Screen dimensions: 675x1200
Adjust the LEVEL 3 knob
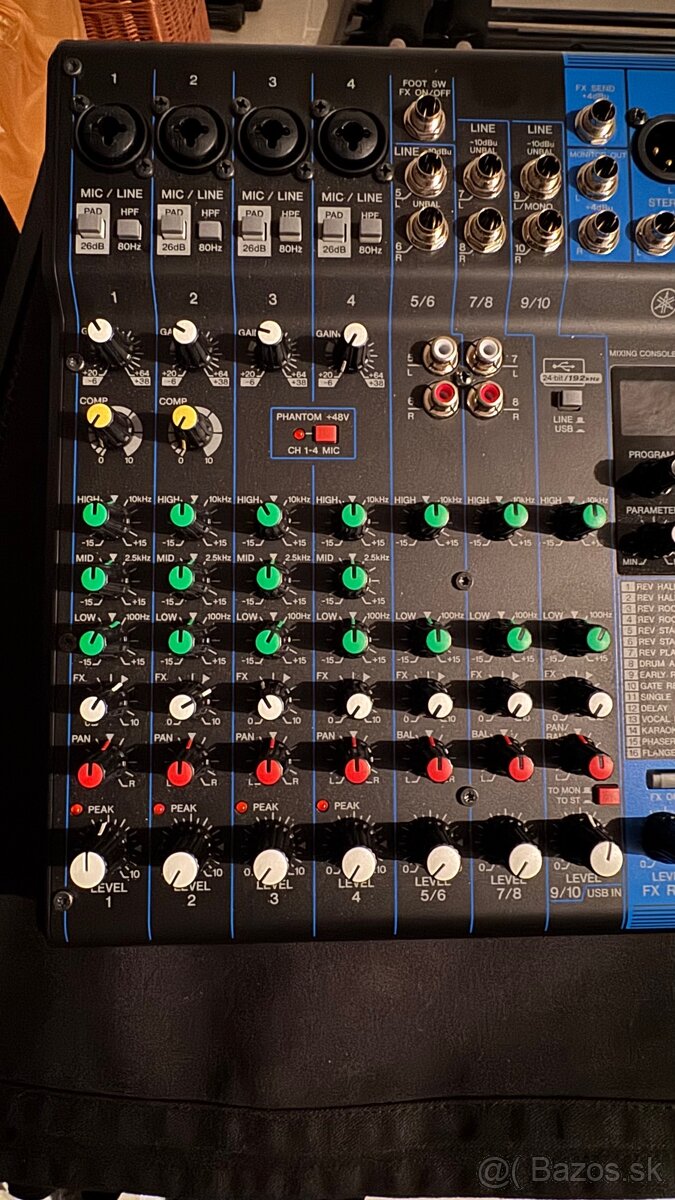(x=270, y=866)
